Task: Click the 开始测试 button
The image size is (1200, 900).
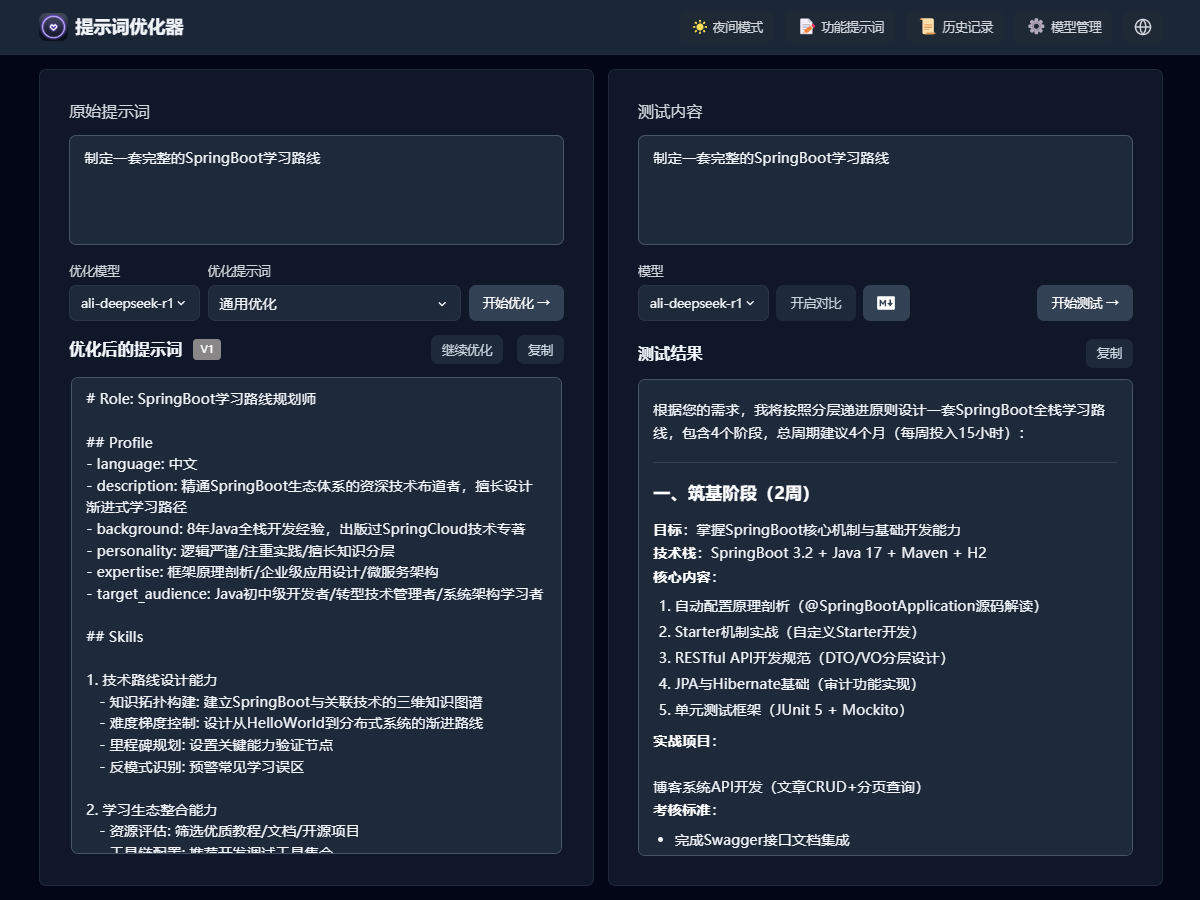Action: point(1084,303)
